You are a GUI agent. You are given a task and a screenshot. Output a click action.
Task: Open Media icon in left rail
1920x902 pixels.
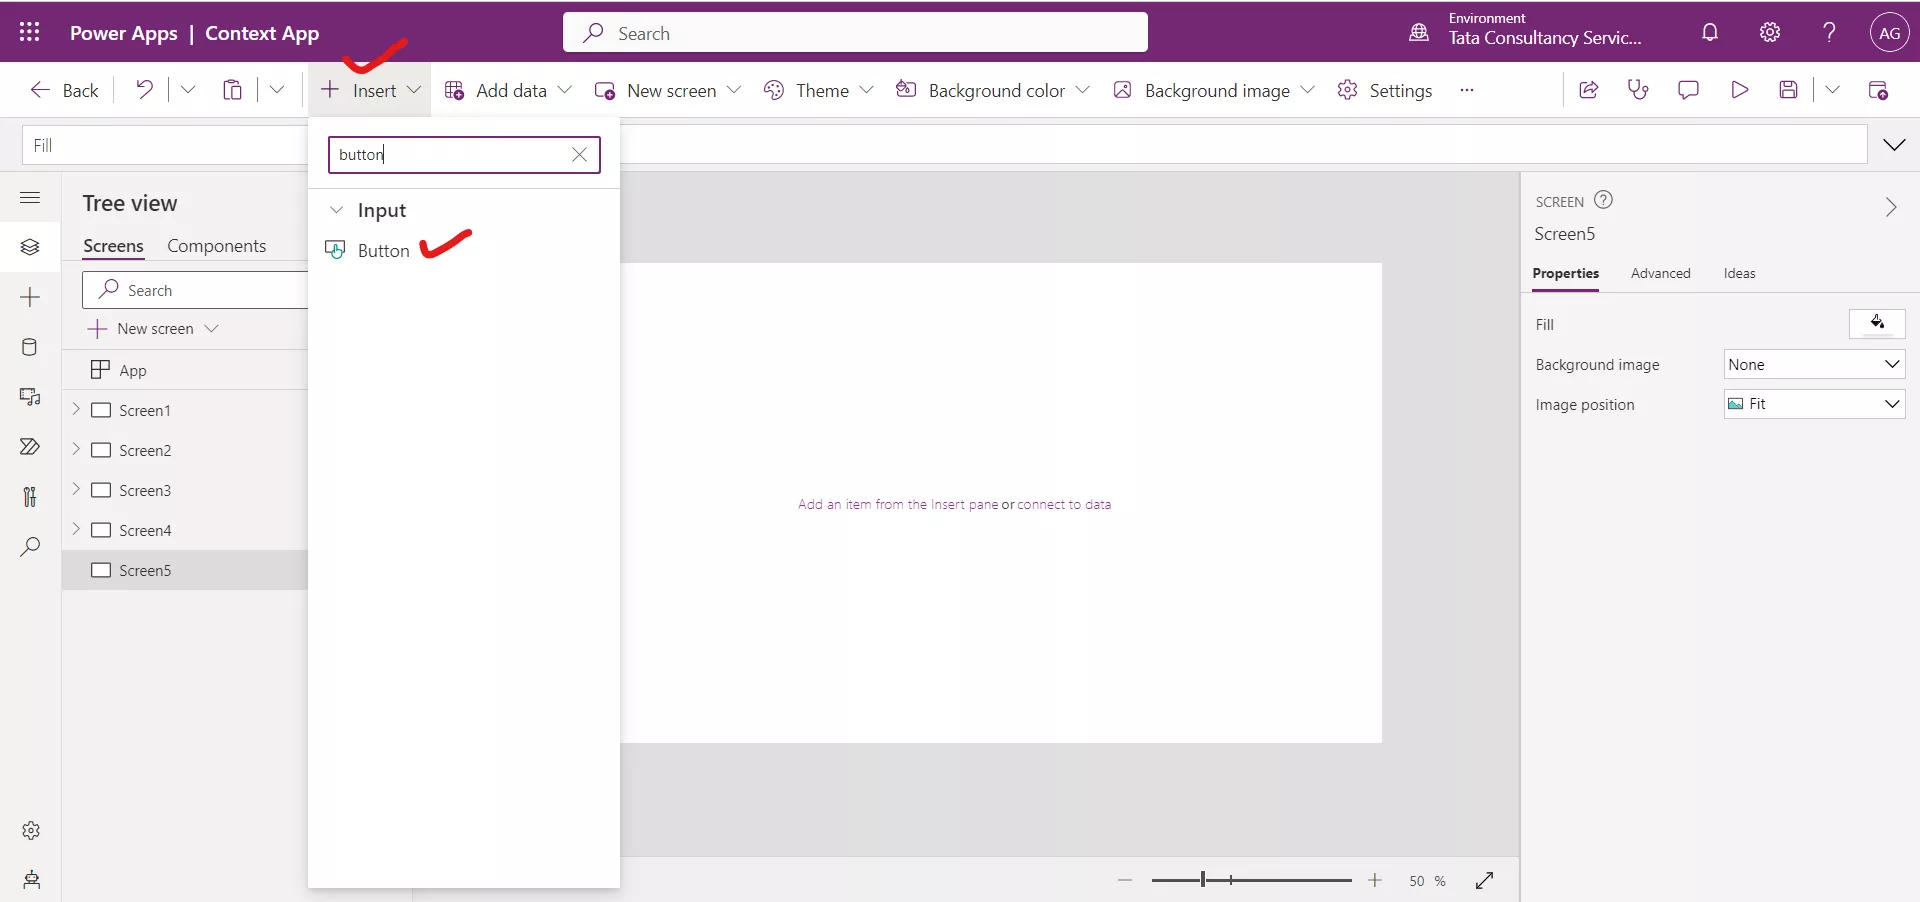click(30, 397)
